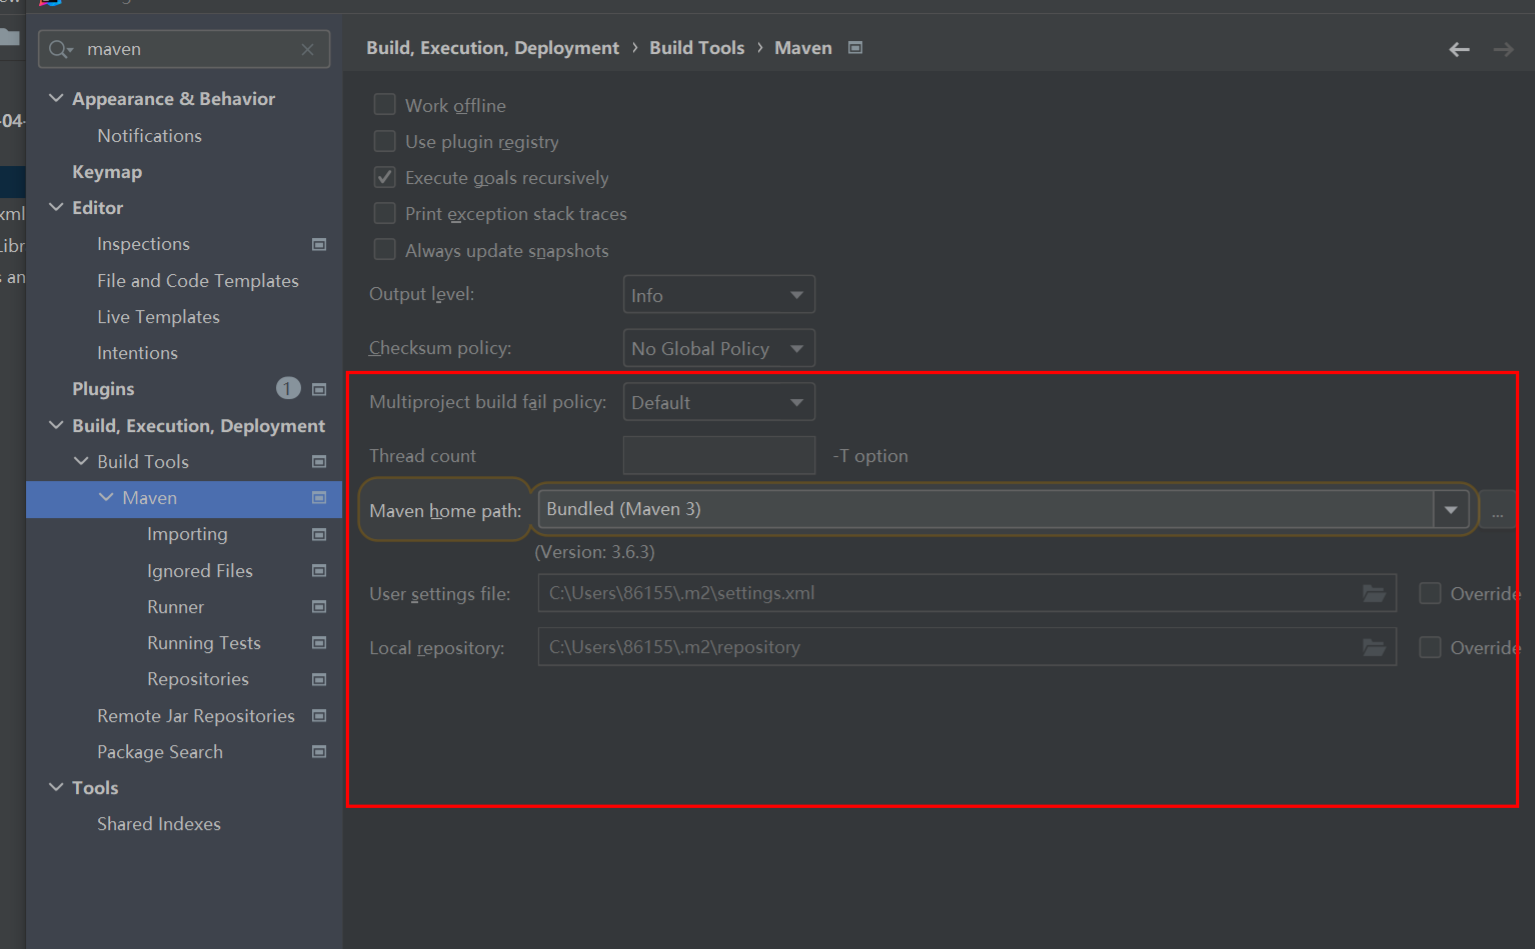Clear the maven search text
The image size is (1535, 949).
point(308,49)
